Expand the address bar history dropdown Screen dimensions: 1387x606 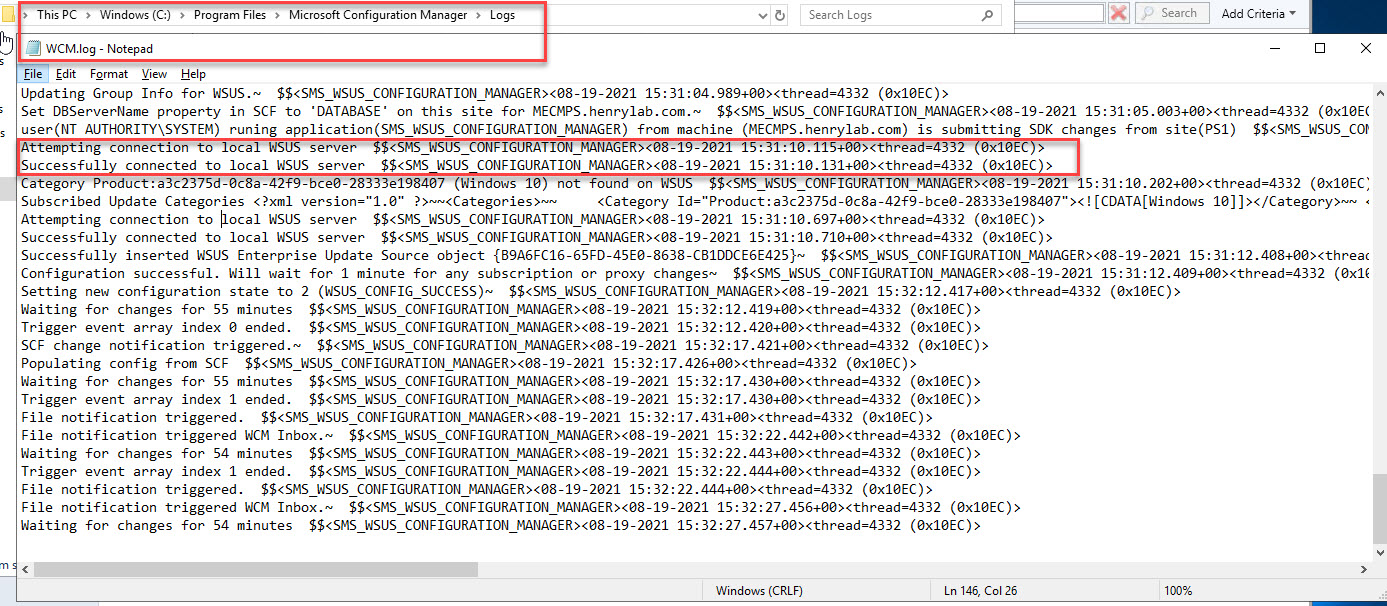point(762,15)
